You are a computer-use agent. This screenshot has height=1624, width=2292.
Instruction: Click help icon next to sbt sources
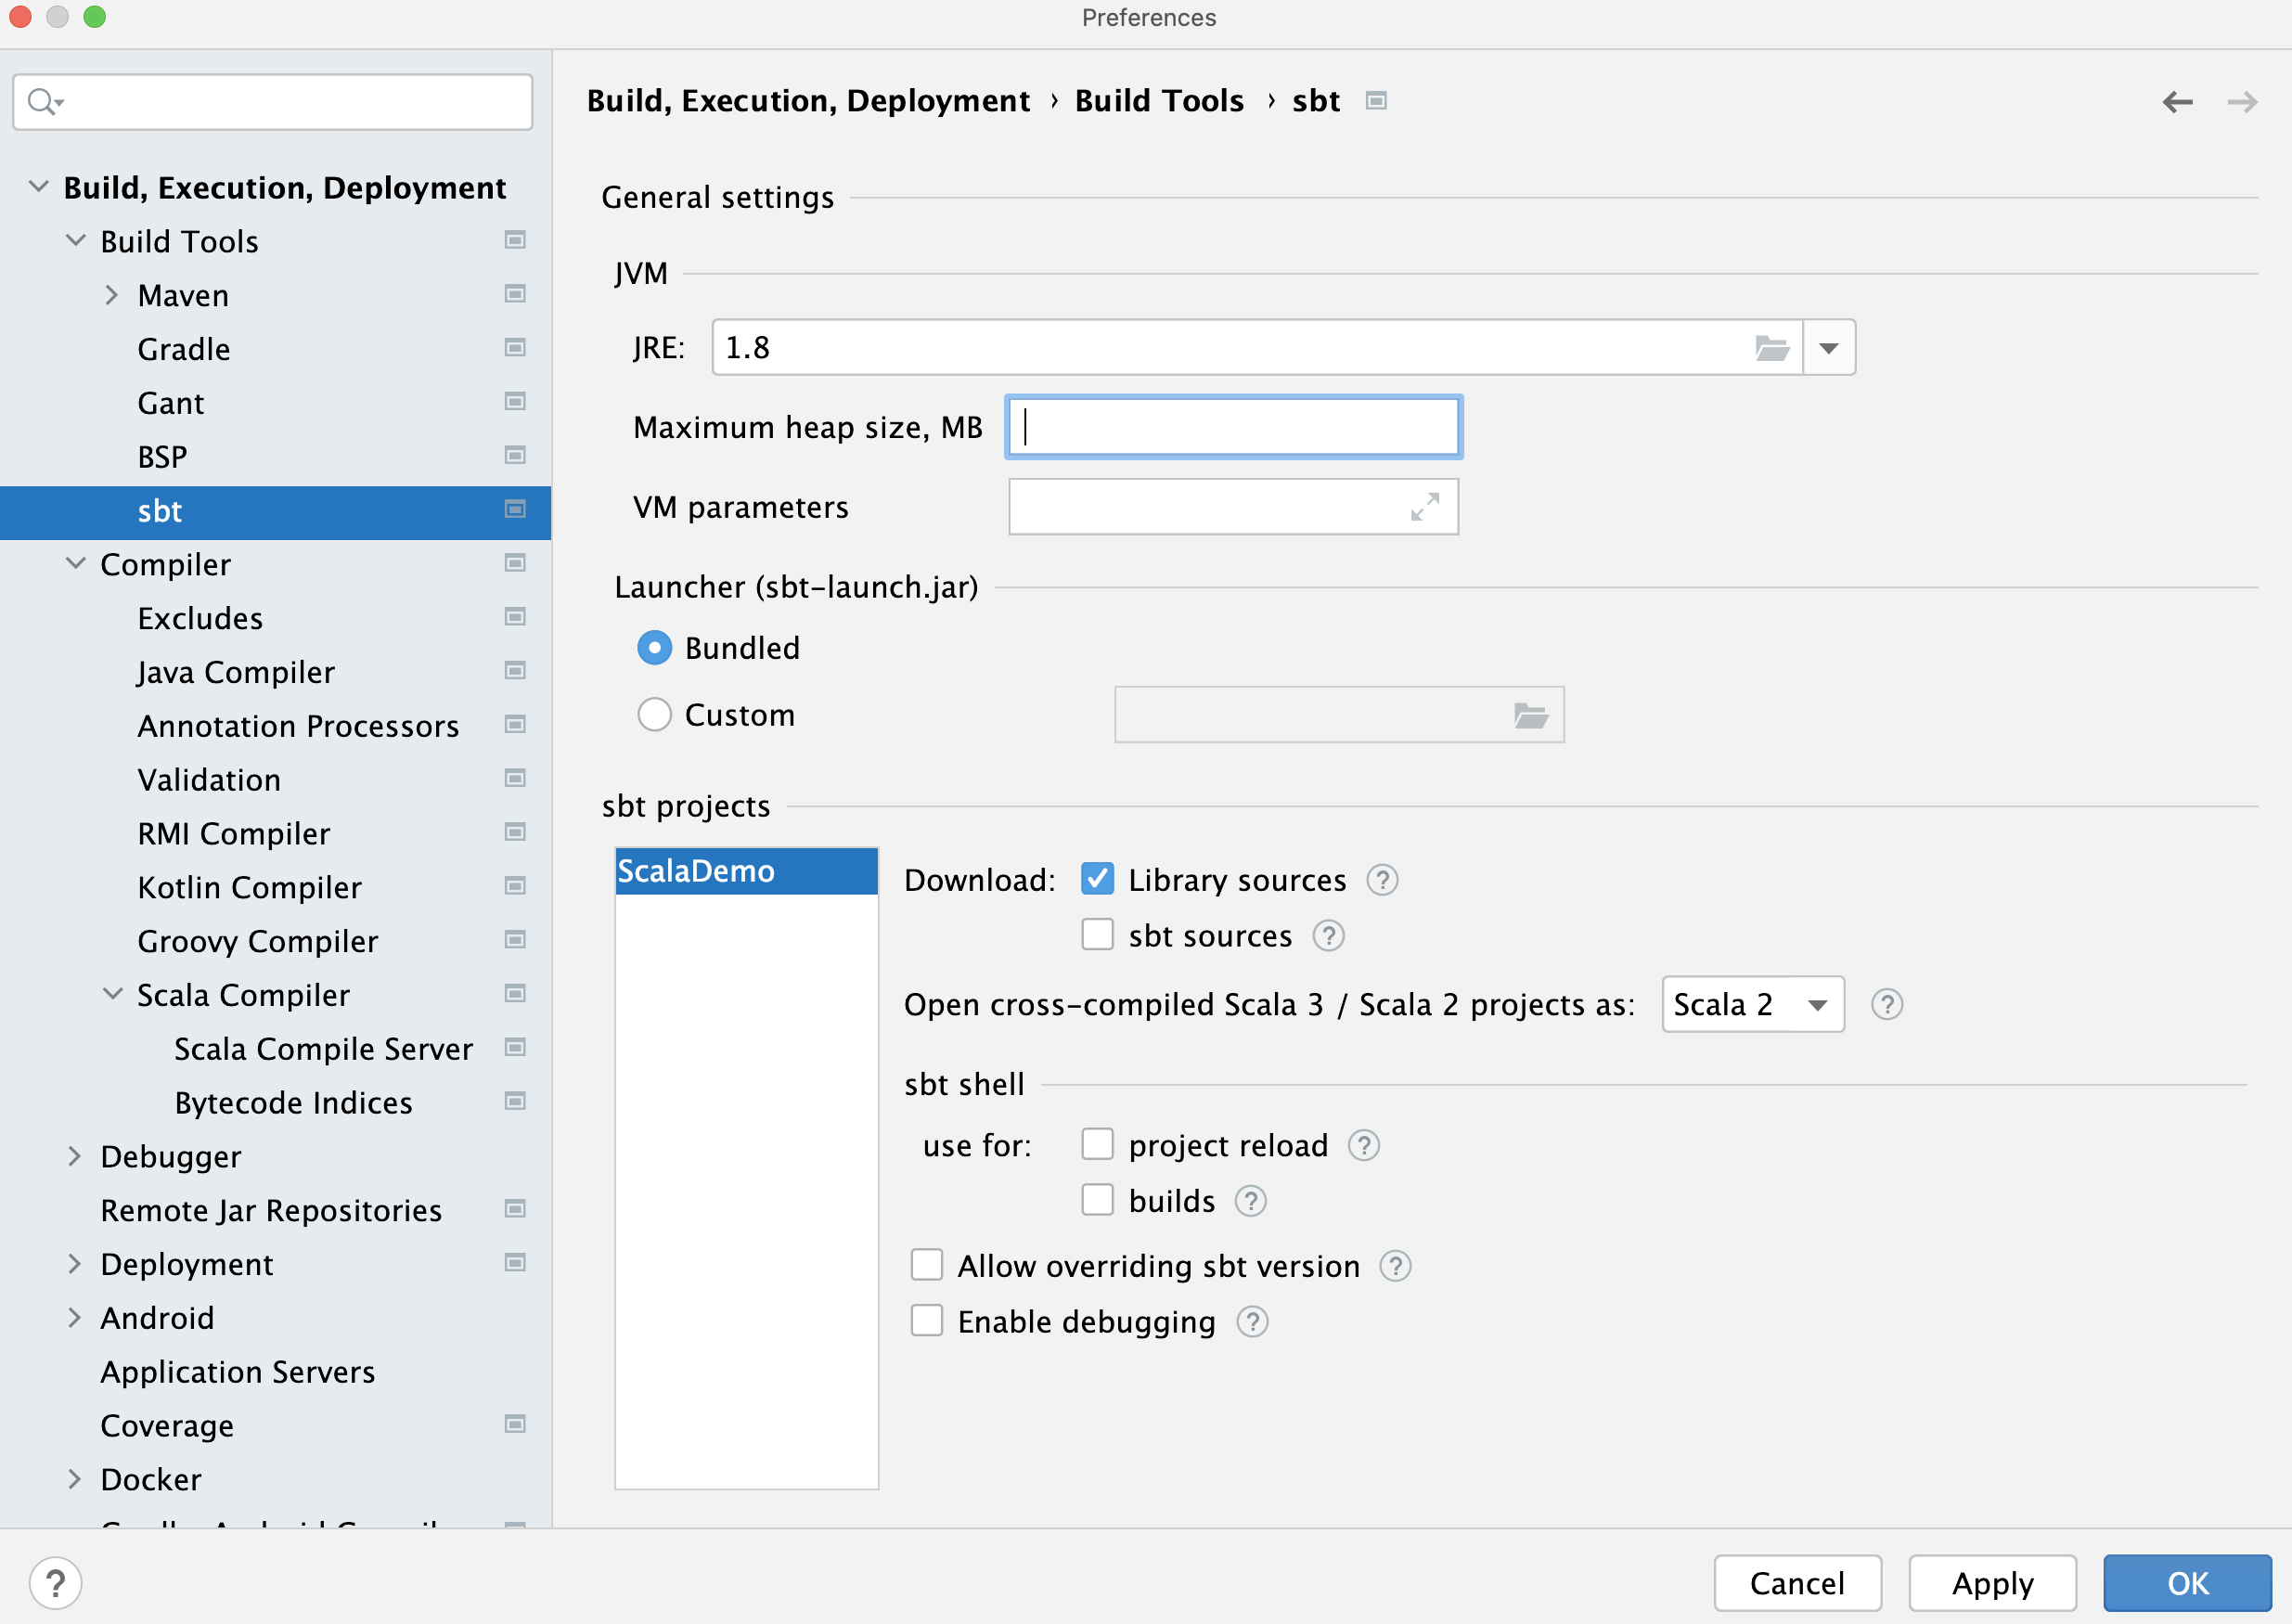pyautogui.click(x=1328, y=936)
